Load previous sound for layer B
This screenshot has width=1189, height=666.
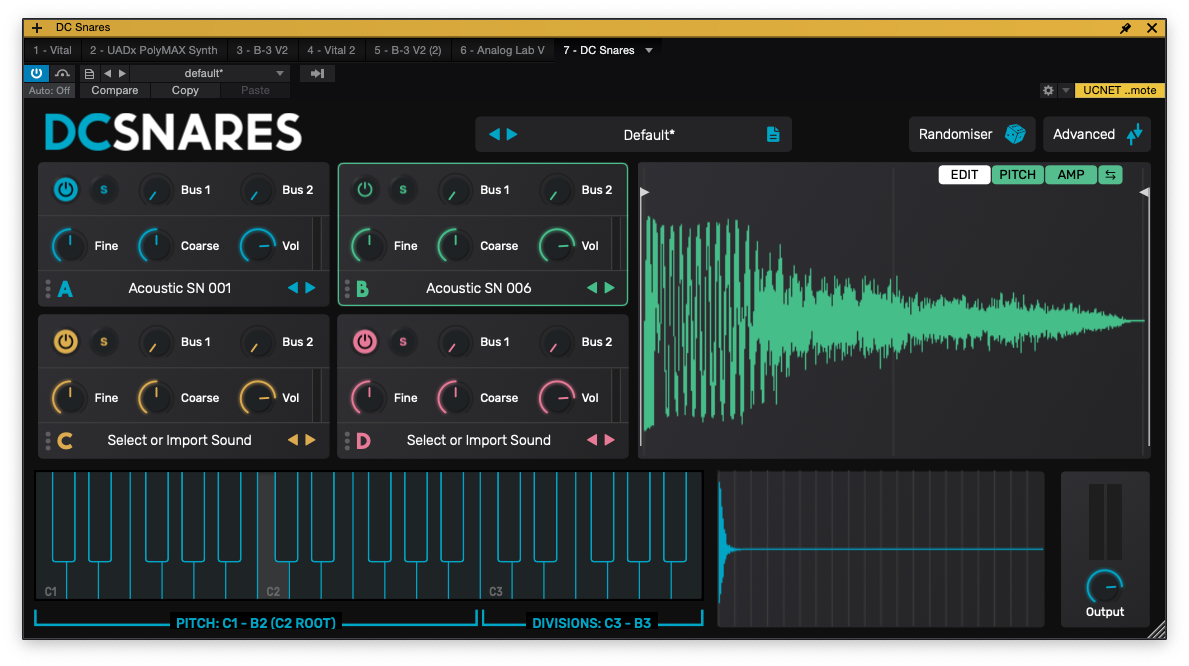592,287
